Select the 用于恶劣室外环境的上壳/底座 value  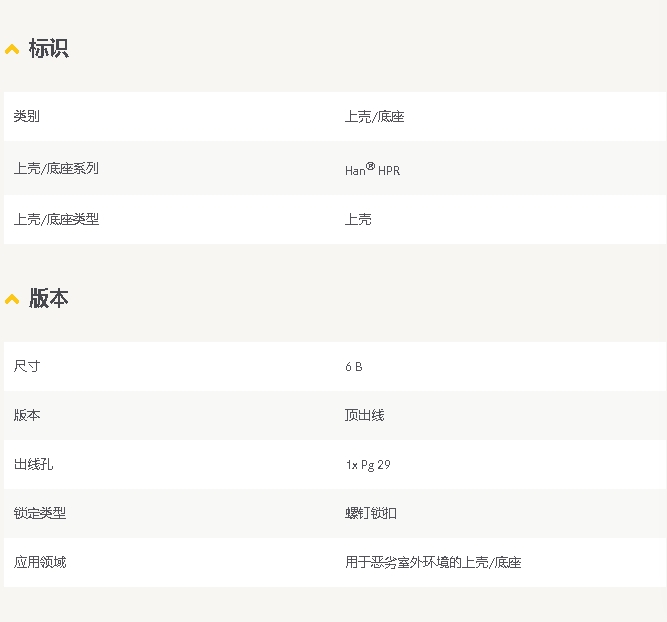click(433, 563)
